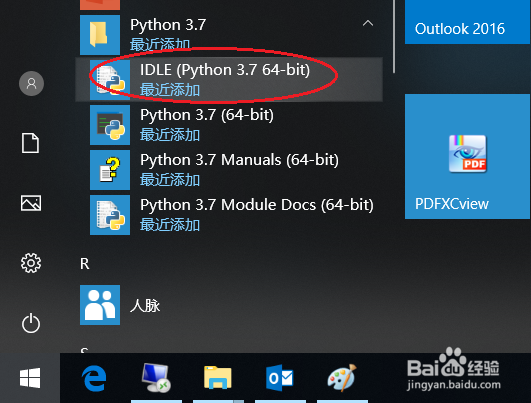Viewport: 531px width, 403px height.
Task: Open Remote Desktop Connection from taskbar
Action: coord(156,378)
